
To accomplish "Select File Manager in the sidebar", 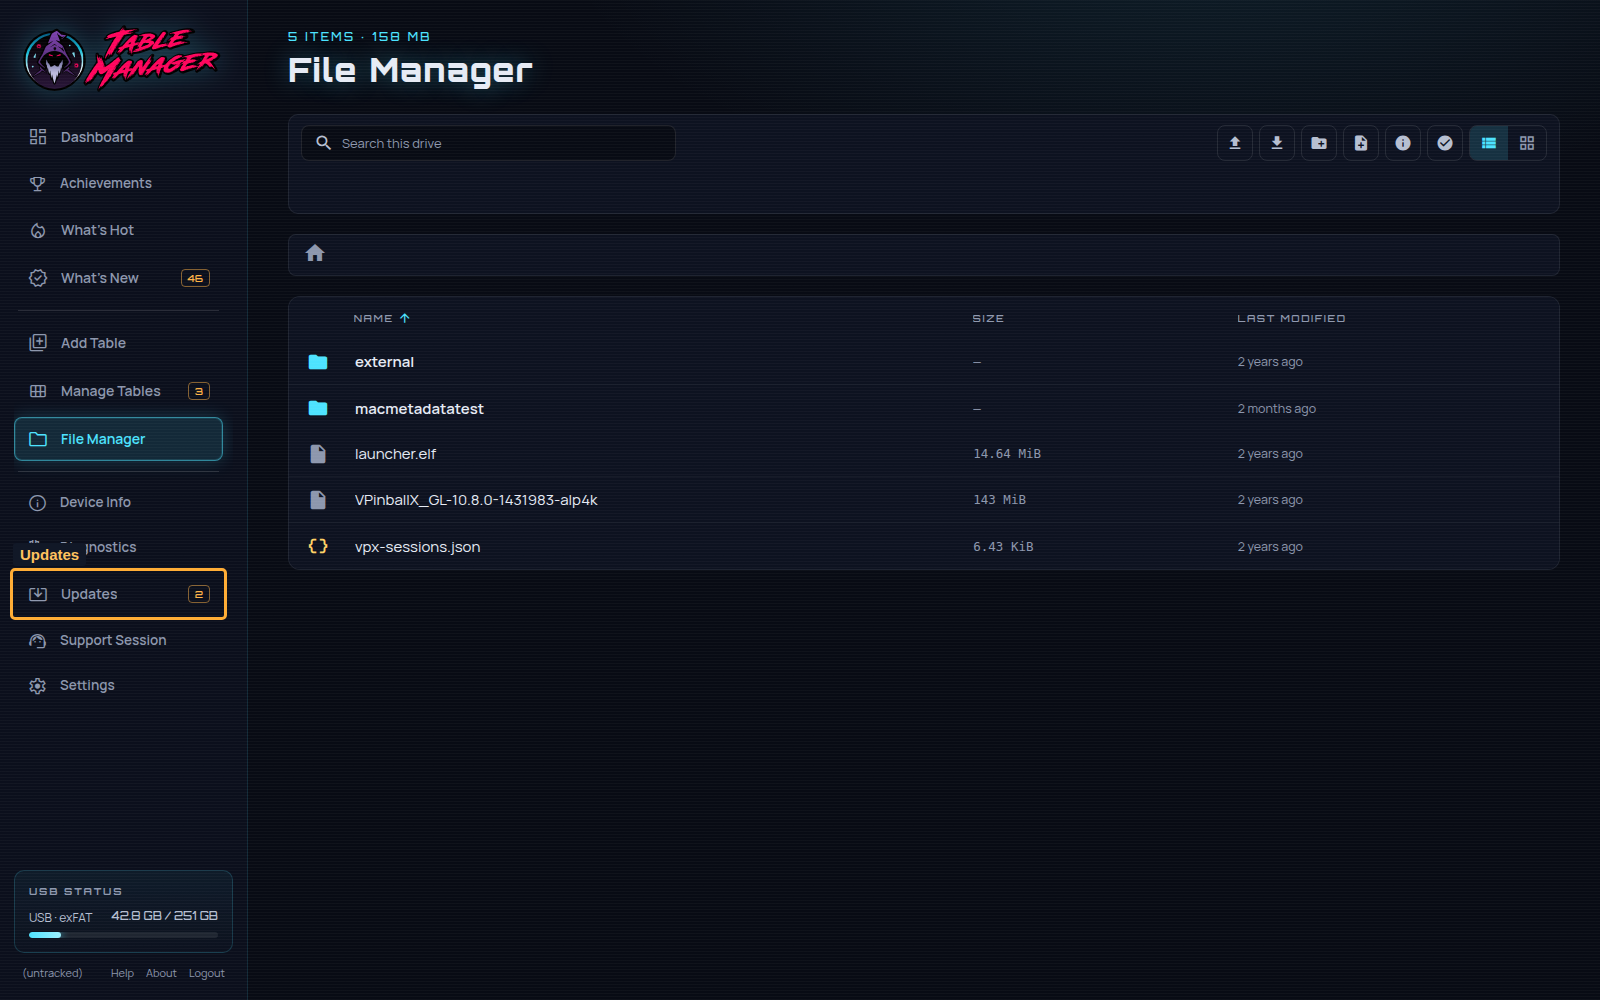I will click(x=118, y=439).
